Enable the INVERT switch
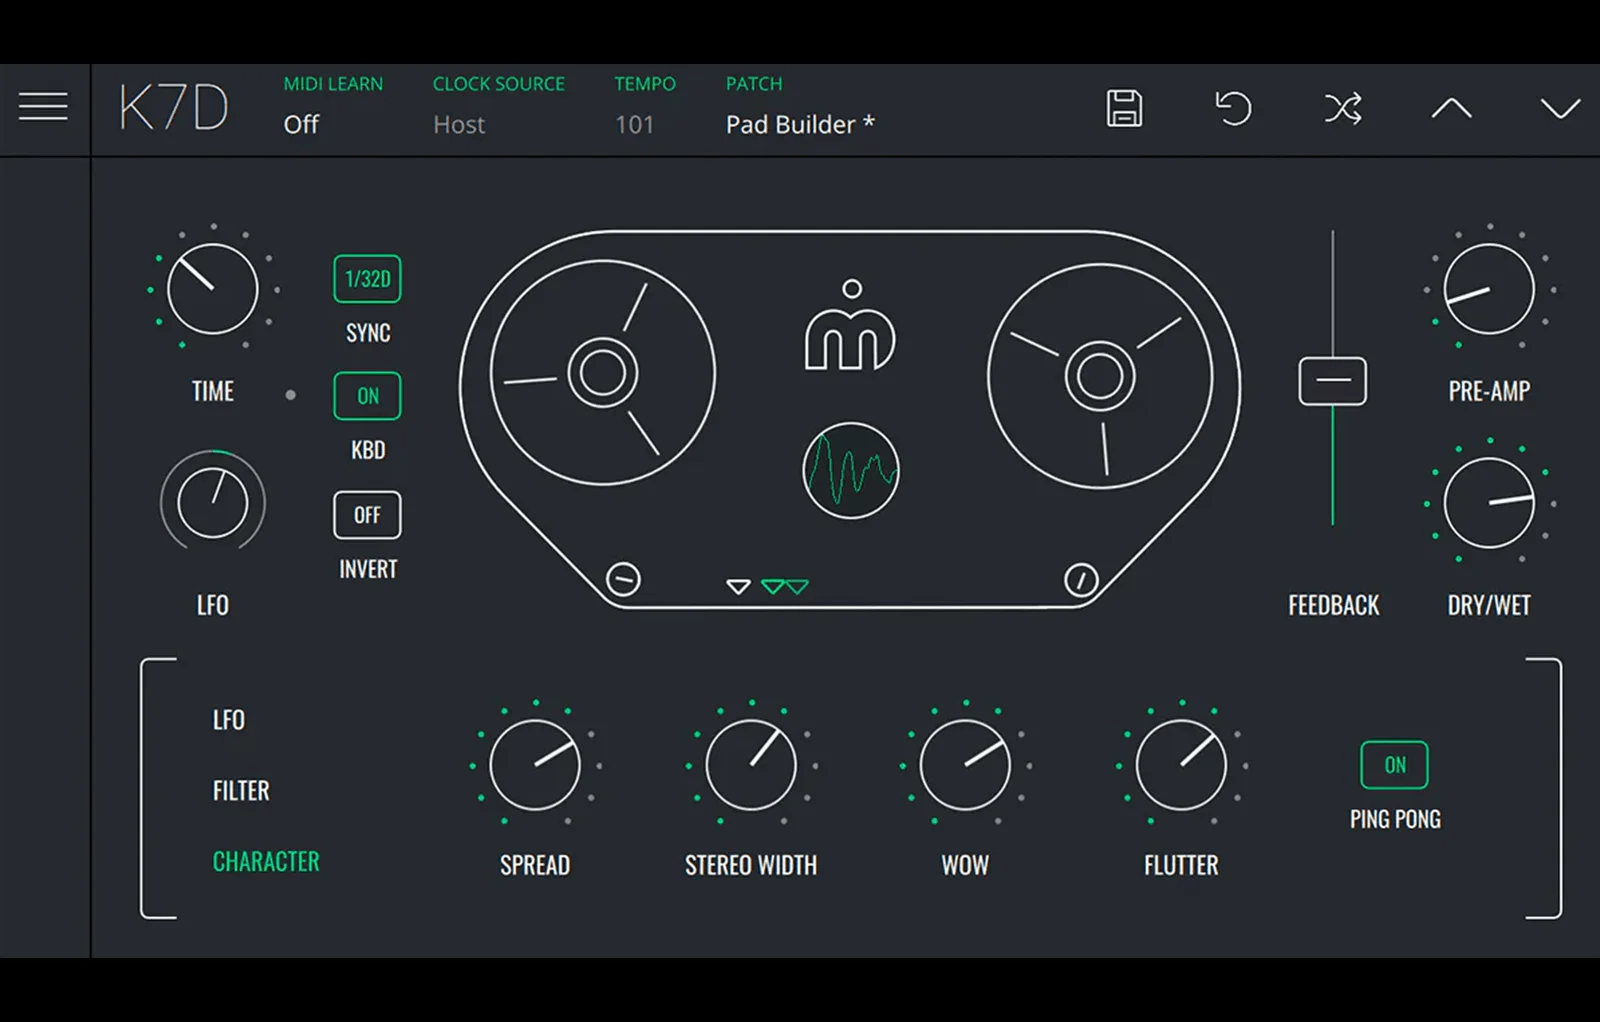This screenshot has height=1022, width=1600. point(366,515)
